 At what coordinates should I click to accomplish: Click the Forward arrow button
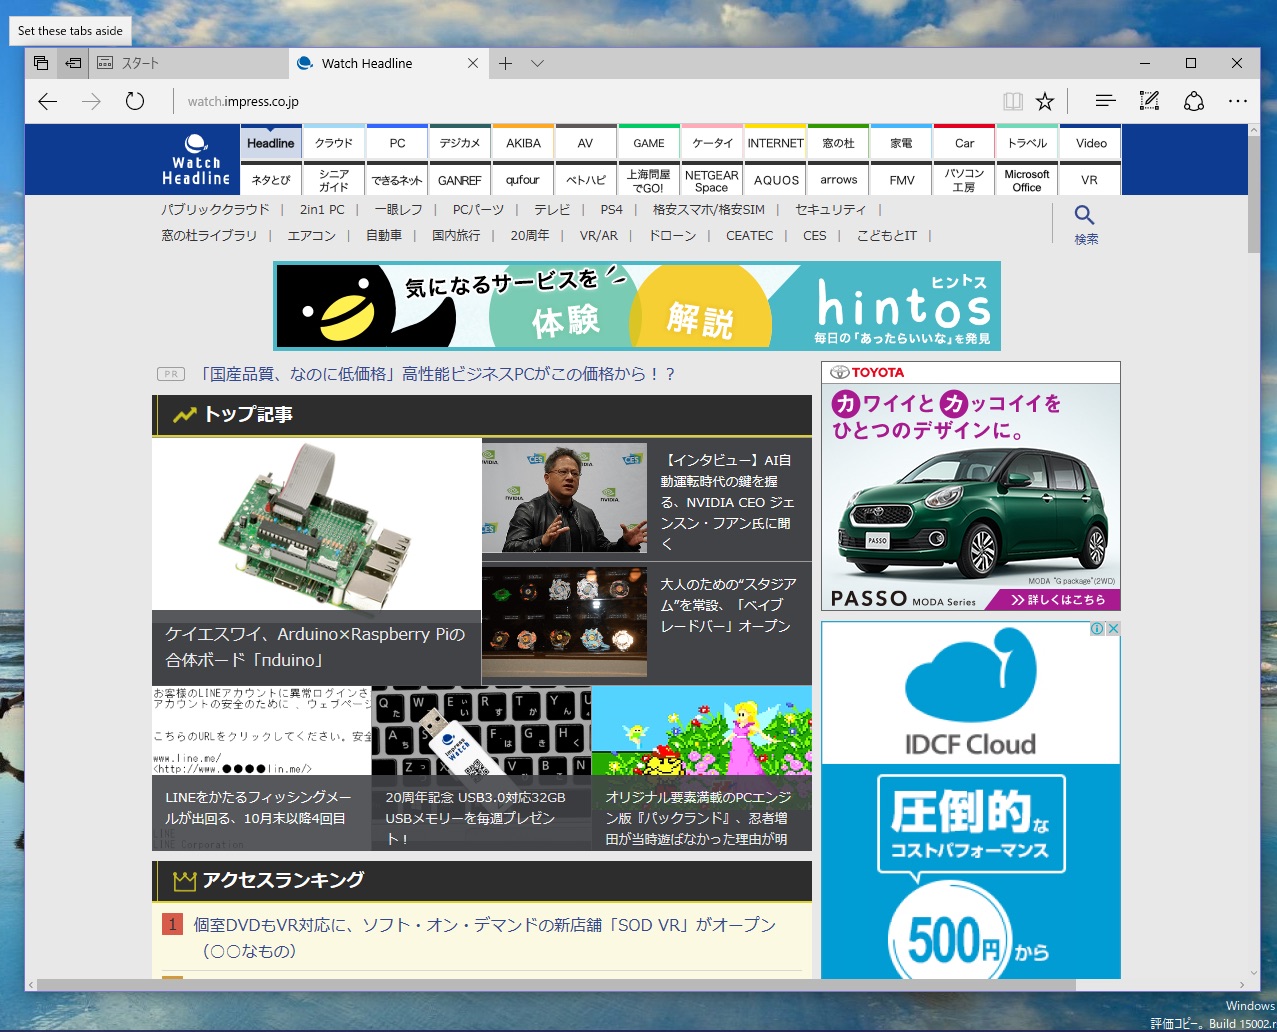[91, 101]
